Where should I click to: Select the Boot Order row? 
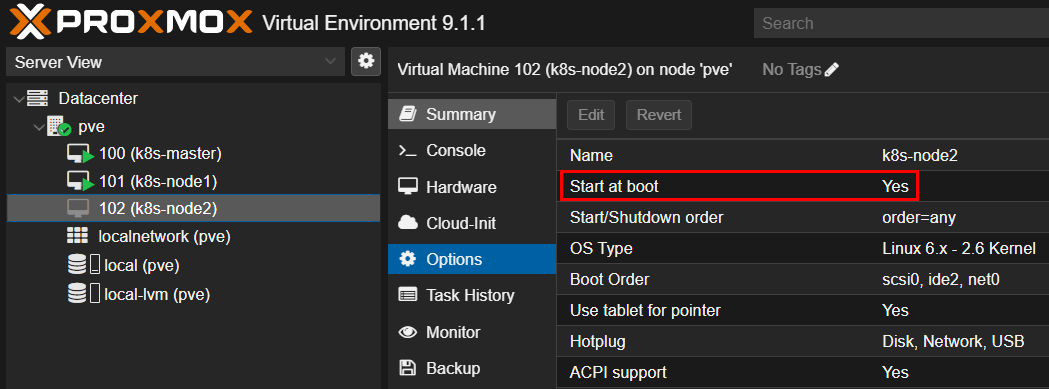tap(803, 280)
